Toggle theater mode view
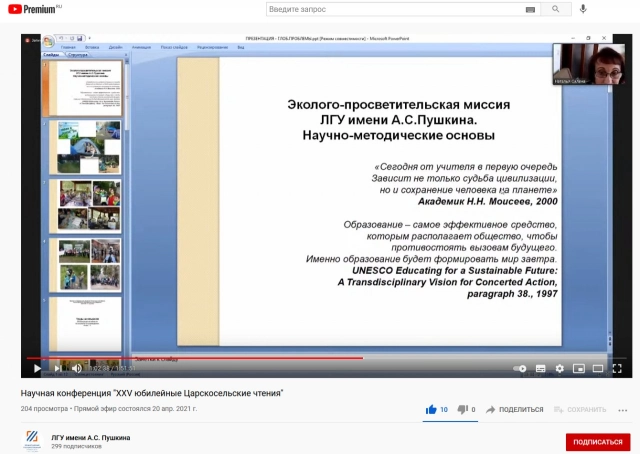The height and width of the screenshot is (454, 640). pyautogui.click(x=597, y=368)
